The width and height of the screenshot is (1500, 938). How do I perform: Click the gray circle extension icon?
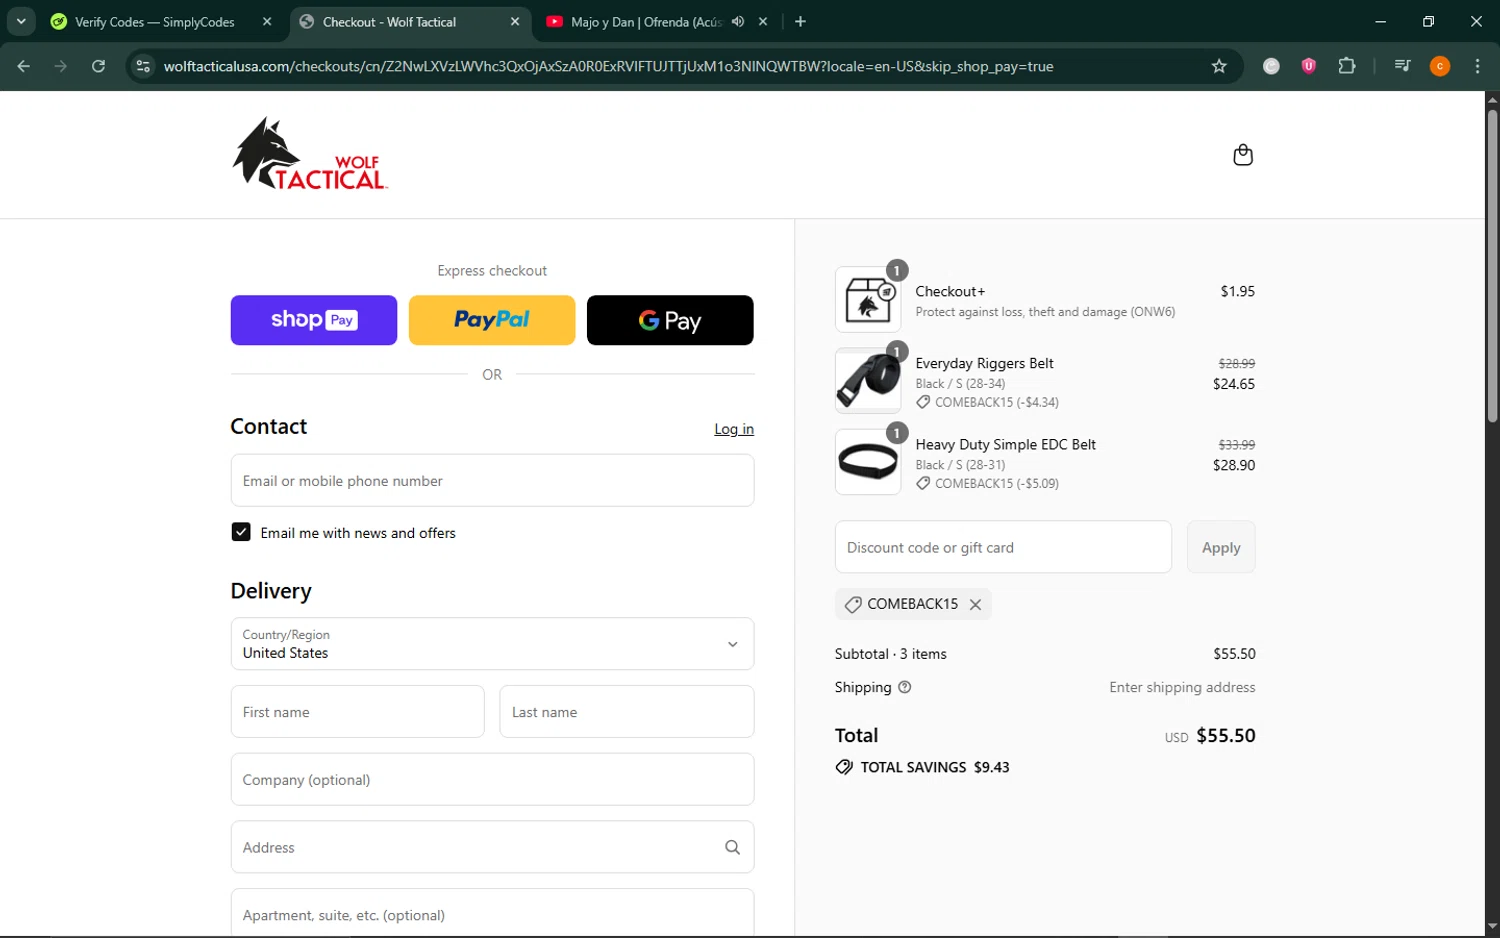[x=1271, y=66]
